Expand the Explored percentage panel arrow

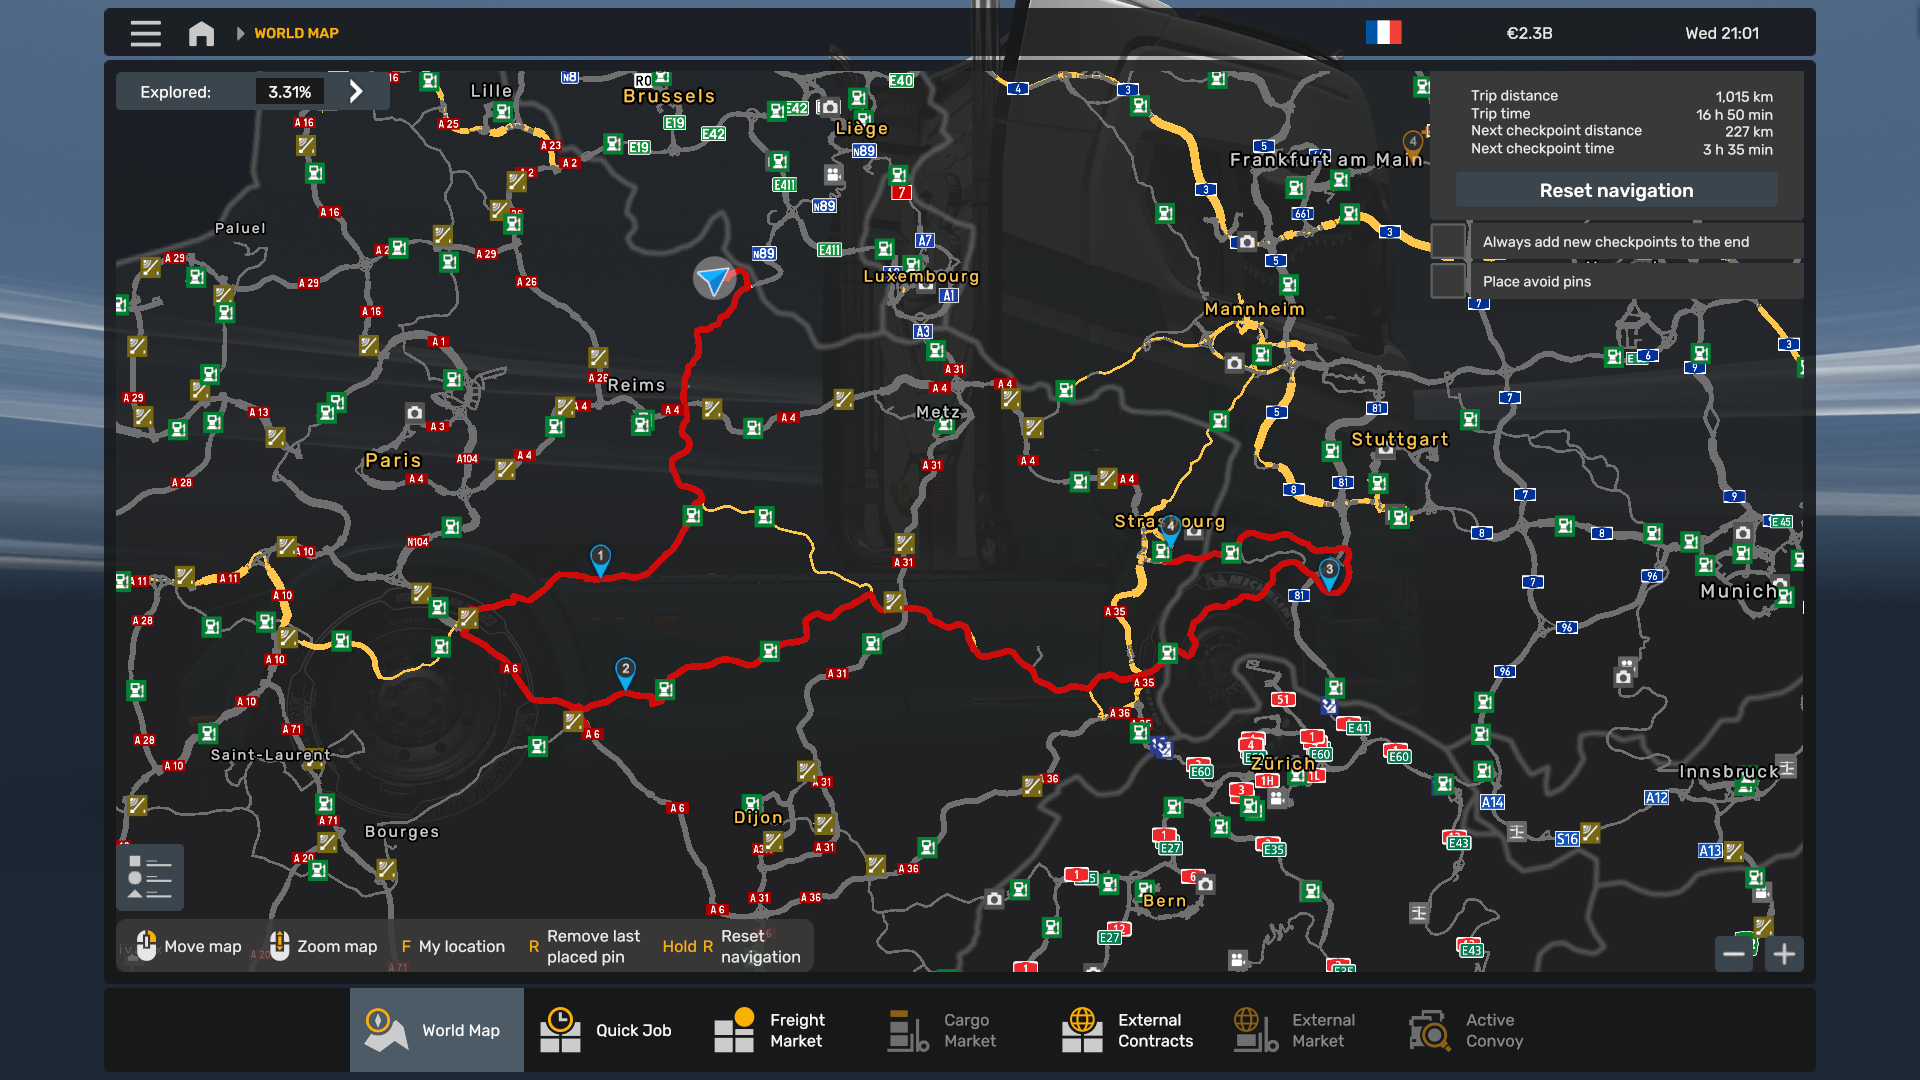pyautogui.click(x=356, y=92)
